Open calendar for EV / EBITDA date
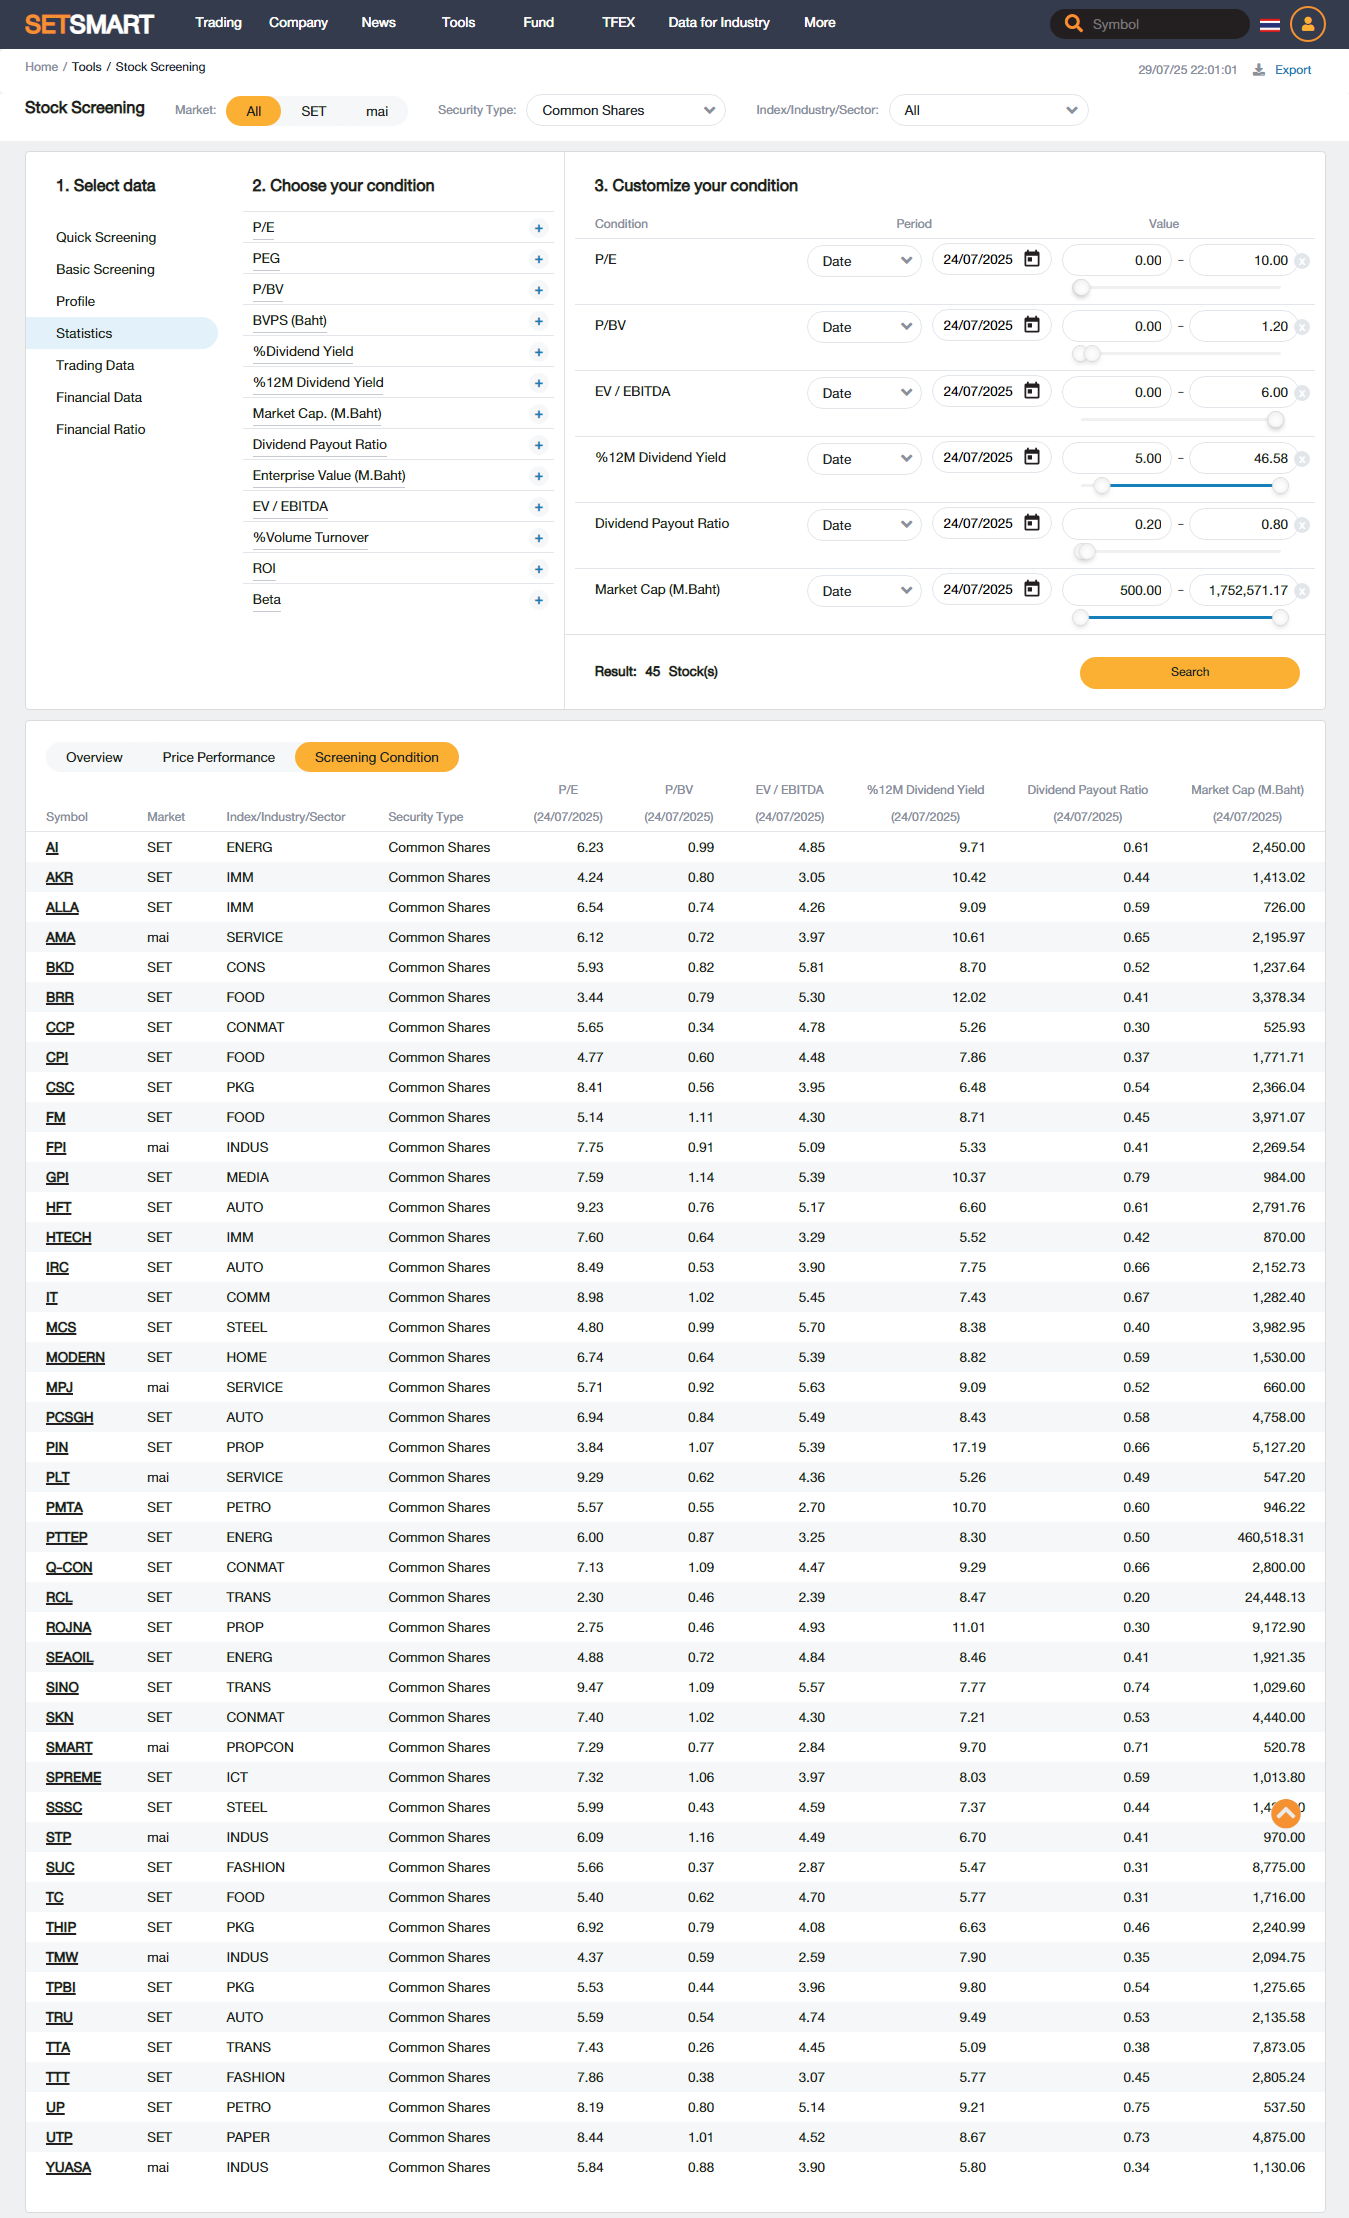Screen dimensions: 1349x2218 1032,391
